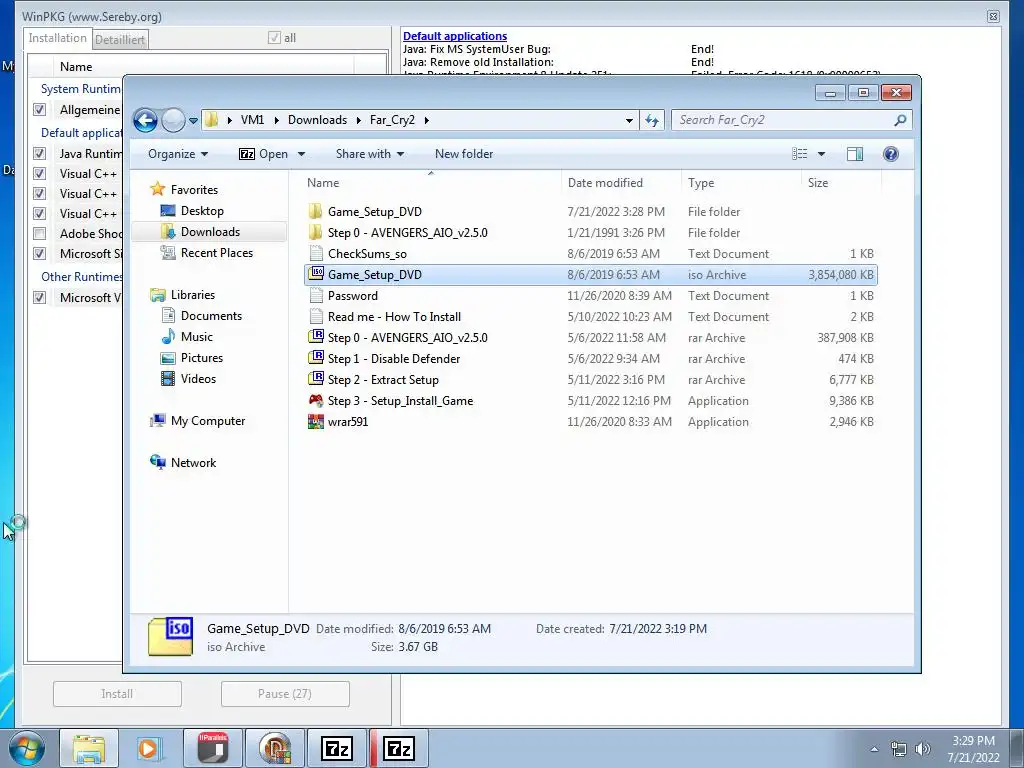Open My Computer in the navigation pane

coord(208,421)
